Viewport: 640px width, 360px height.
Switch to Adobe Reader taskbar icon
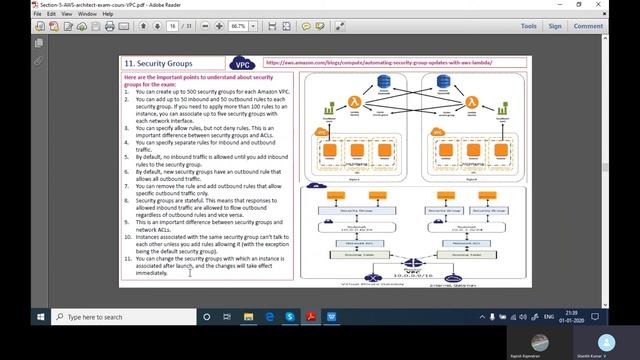pos(311,317)
